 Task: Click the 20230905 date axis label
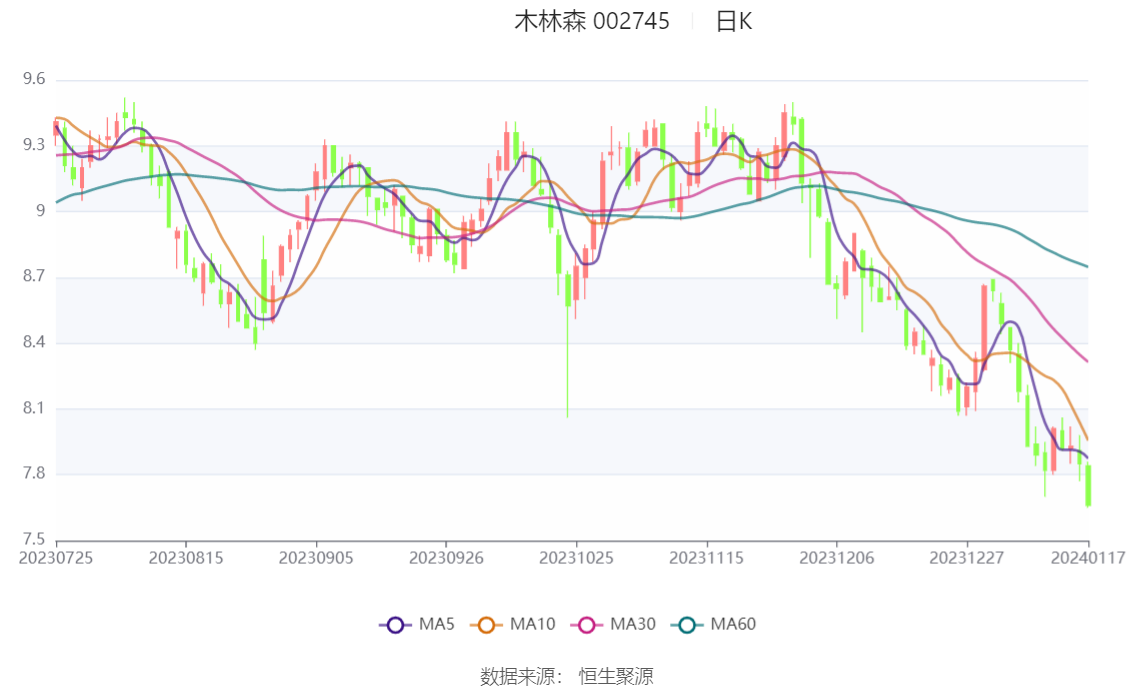316,558
